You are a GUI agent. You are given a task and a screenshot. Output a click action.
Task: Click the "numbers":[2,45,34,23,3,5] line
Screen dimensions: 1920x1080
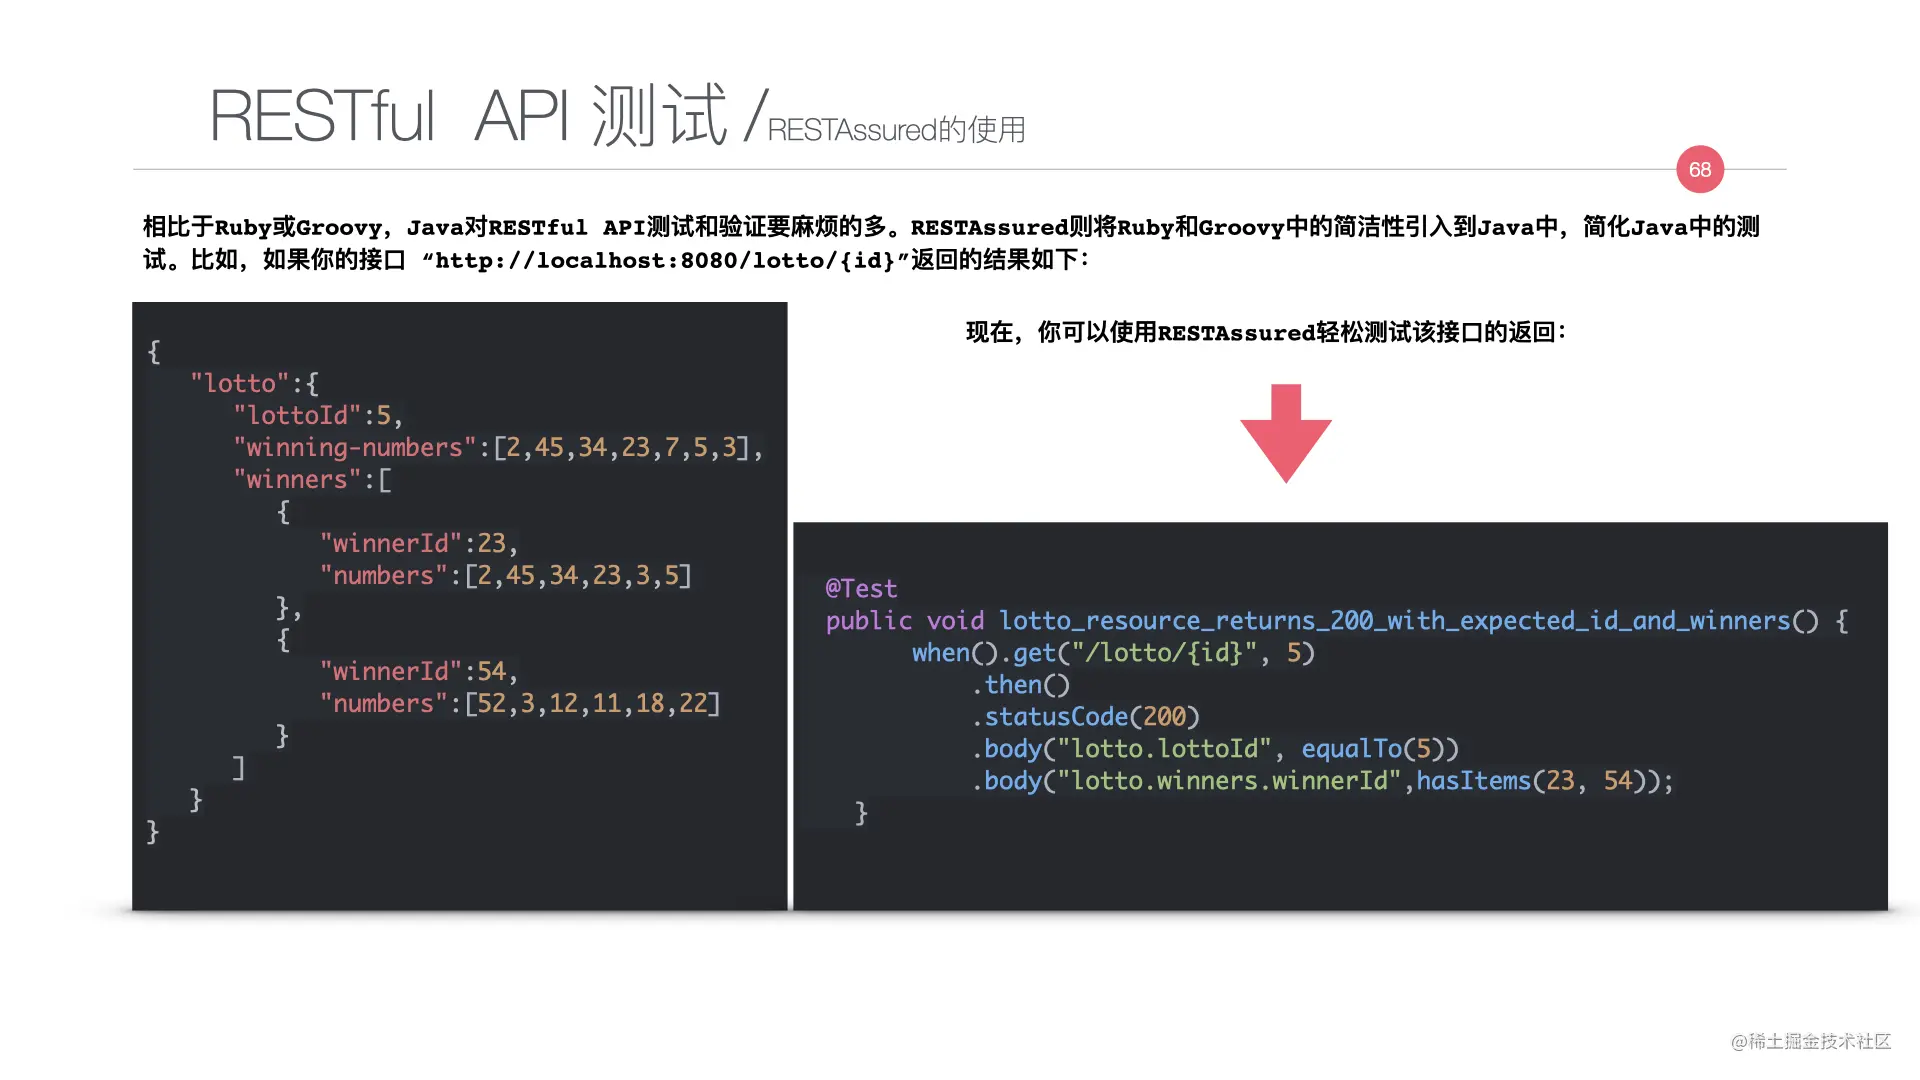pyautogui.click(x=505, y=575)
